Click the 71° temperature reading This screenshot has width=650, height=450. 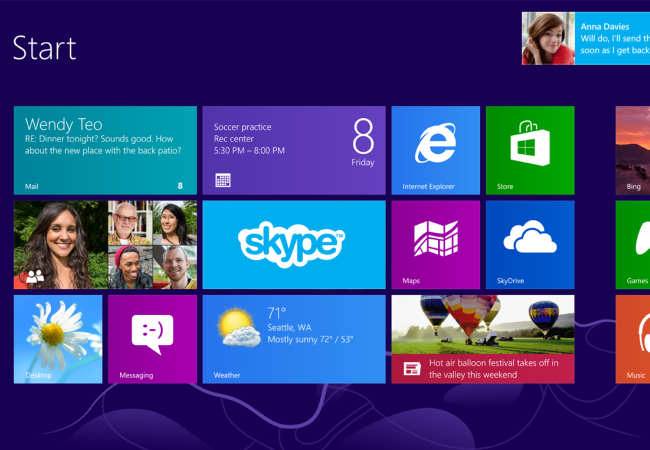pyautogui.click(x=277, y=312)
